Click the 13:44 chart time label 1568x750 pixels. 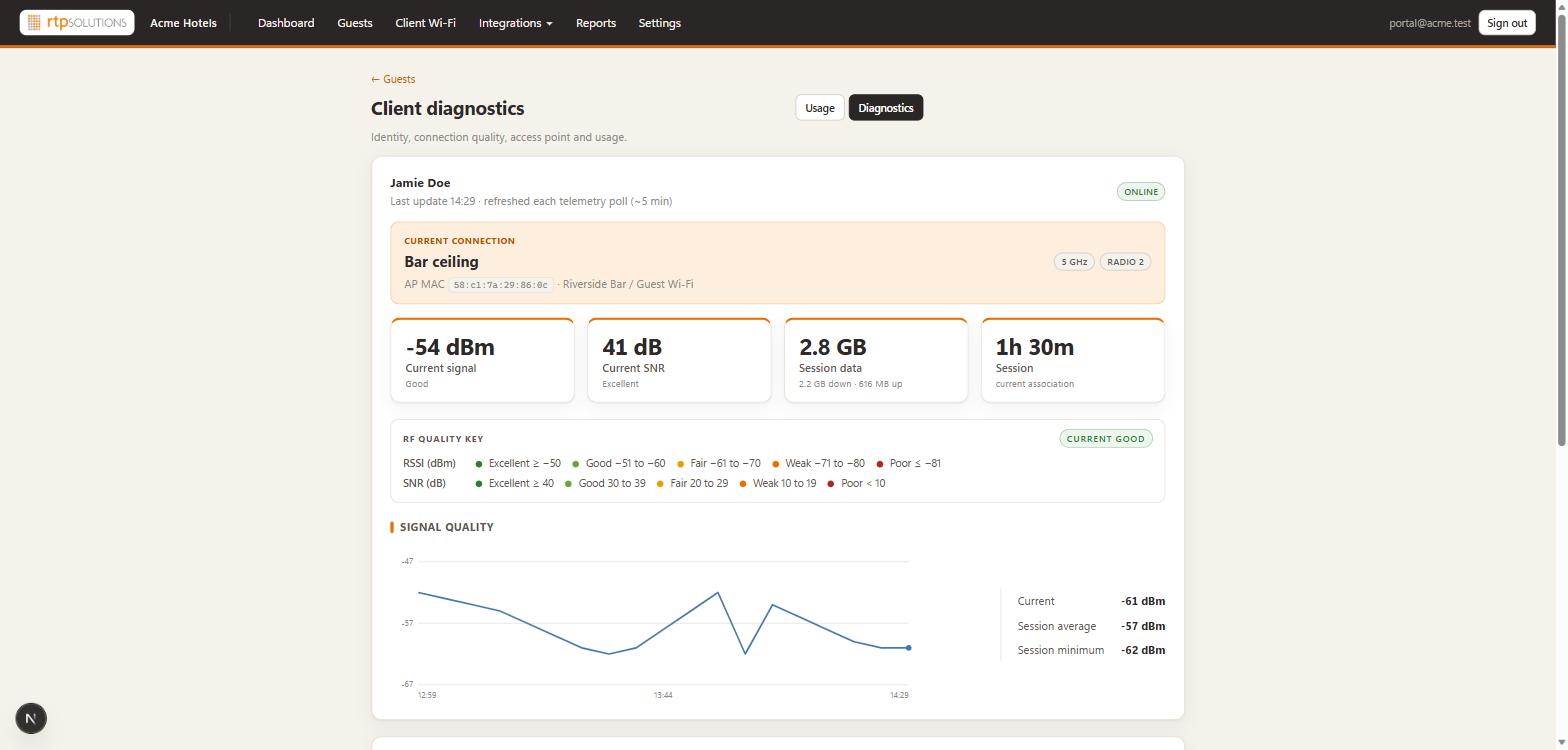[663, 695]
